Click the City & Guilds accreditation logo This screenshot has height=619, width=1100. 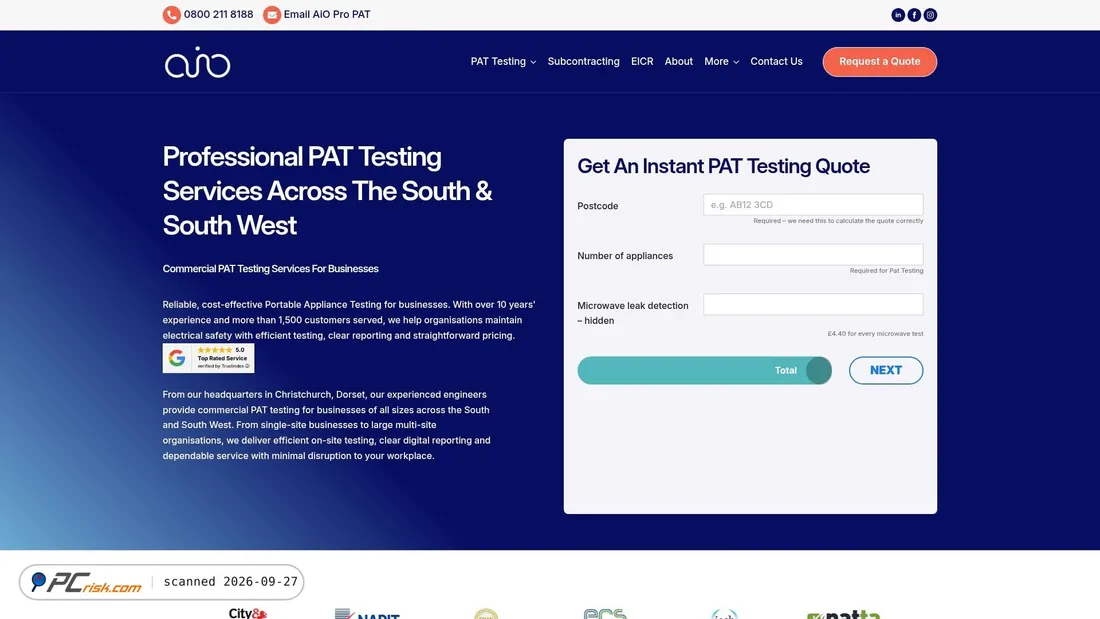pyautogui.click(x=248, y=613)
